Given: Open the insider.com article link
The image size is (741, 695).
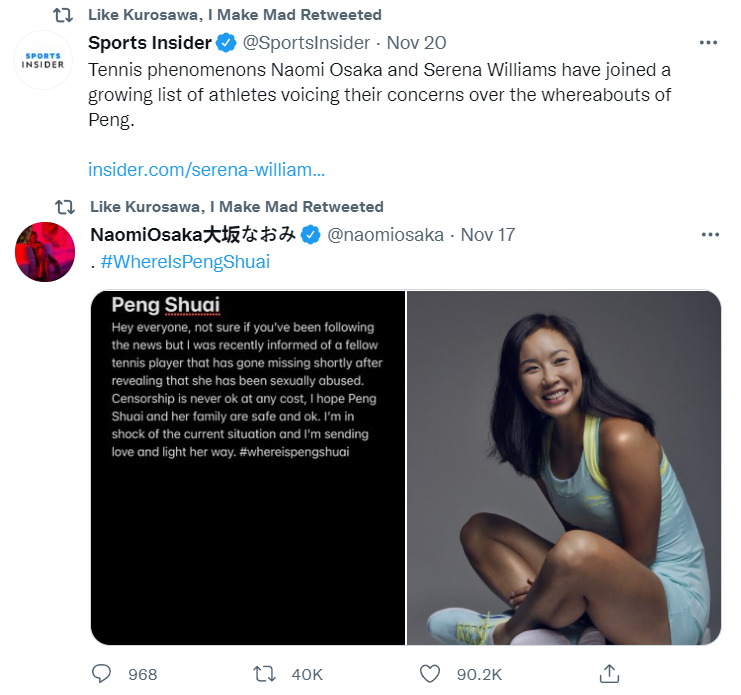Looking at the screenshot, I should pos(207,169).
